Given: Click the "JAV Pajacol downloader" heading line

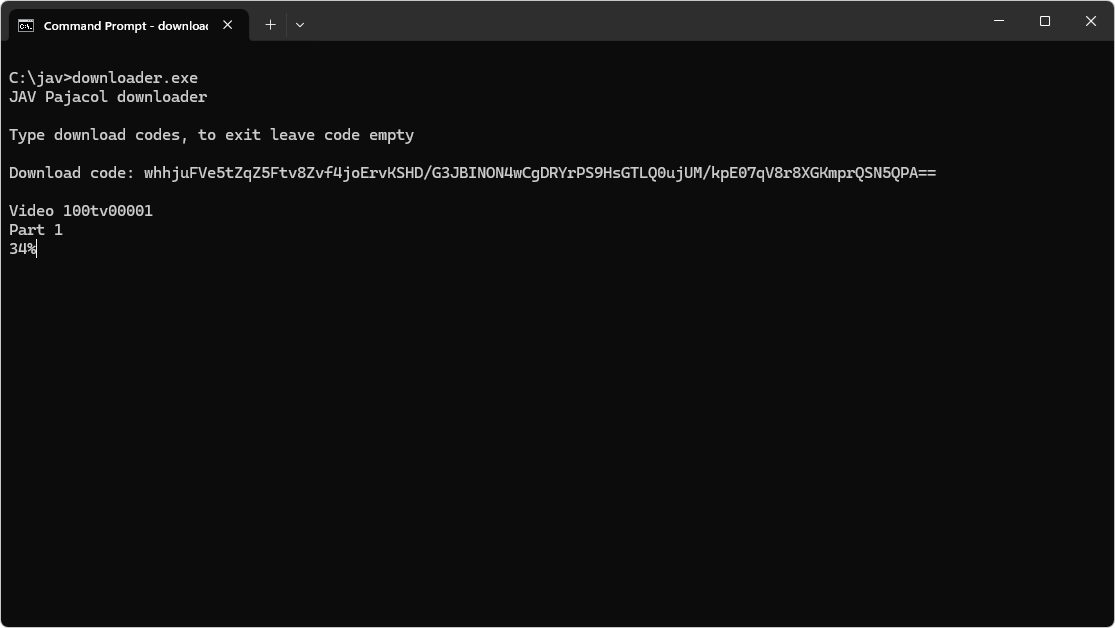Looking at the screenshot, I should (x=108, y=97).
